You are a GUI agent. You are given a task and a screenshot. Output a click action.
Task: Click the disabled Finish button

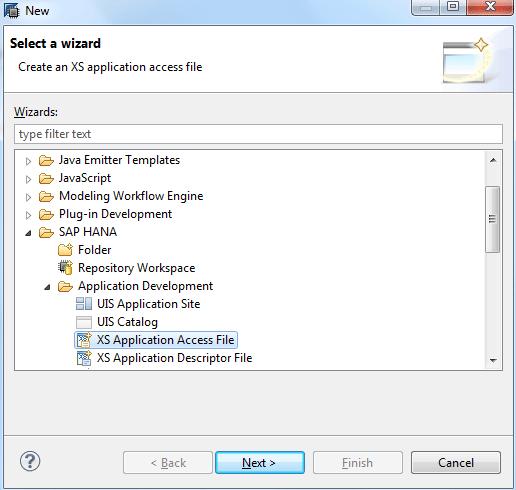coord(358,463)
